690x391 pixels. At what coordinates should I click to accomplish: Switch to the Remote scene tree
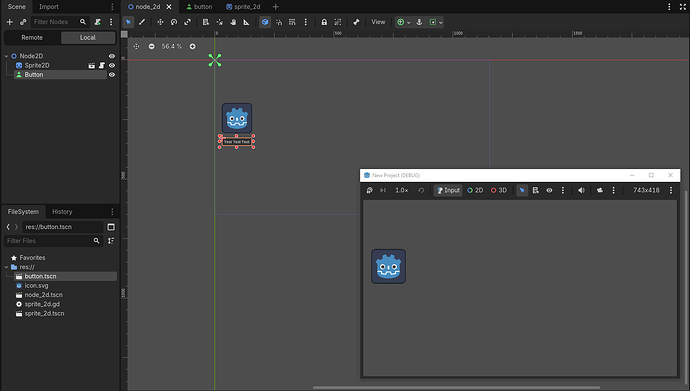(32, 37)
